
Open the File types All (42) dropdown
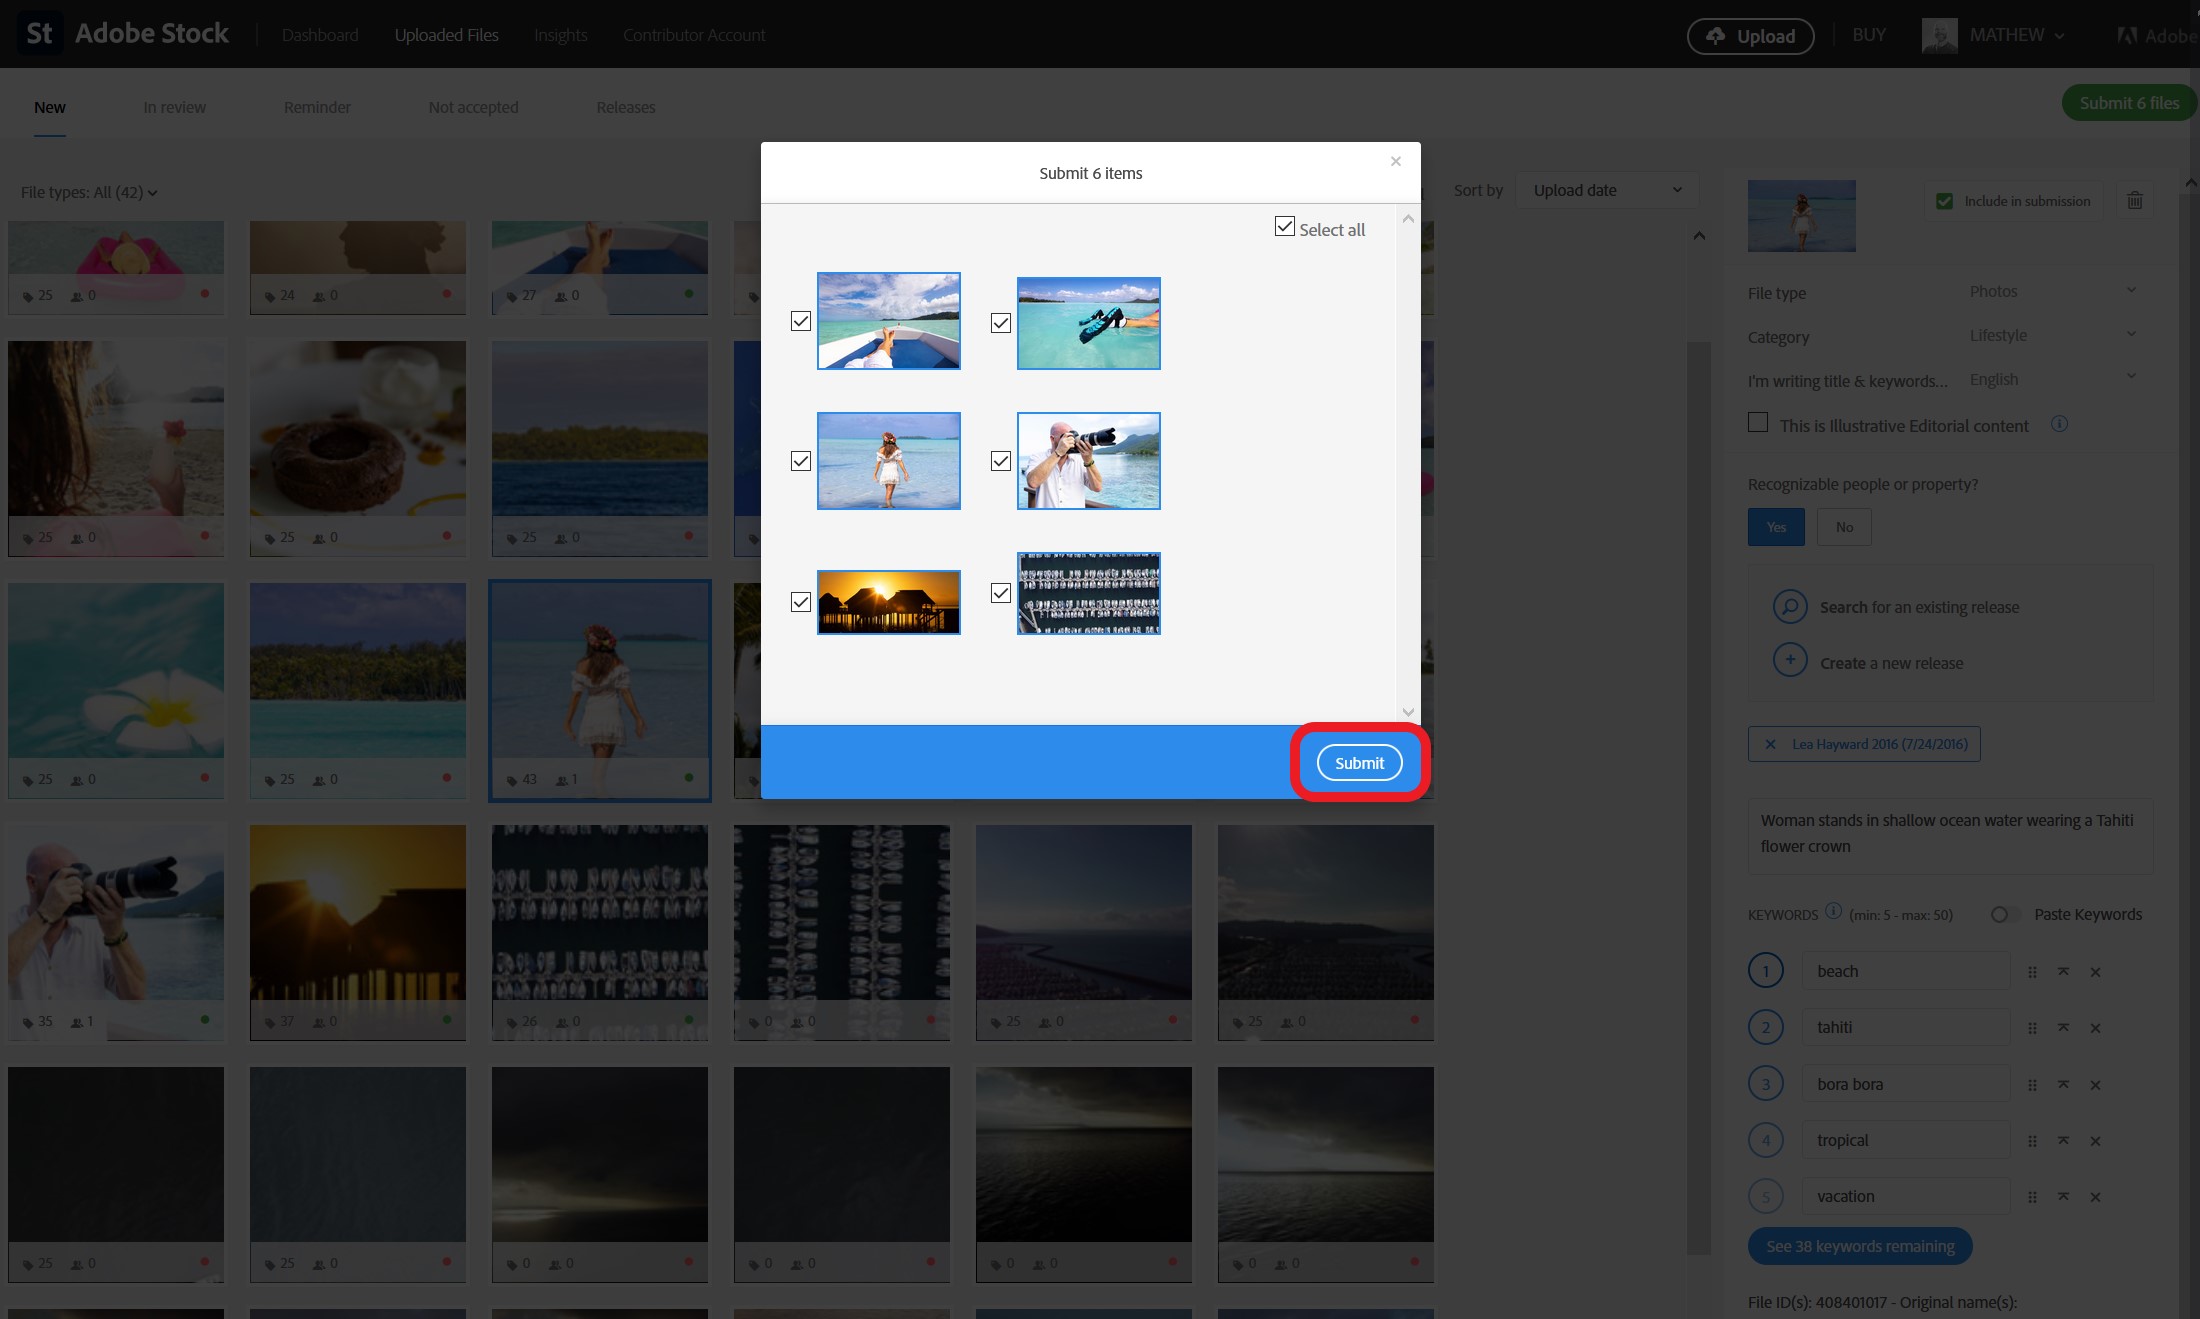click(89, 192)
